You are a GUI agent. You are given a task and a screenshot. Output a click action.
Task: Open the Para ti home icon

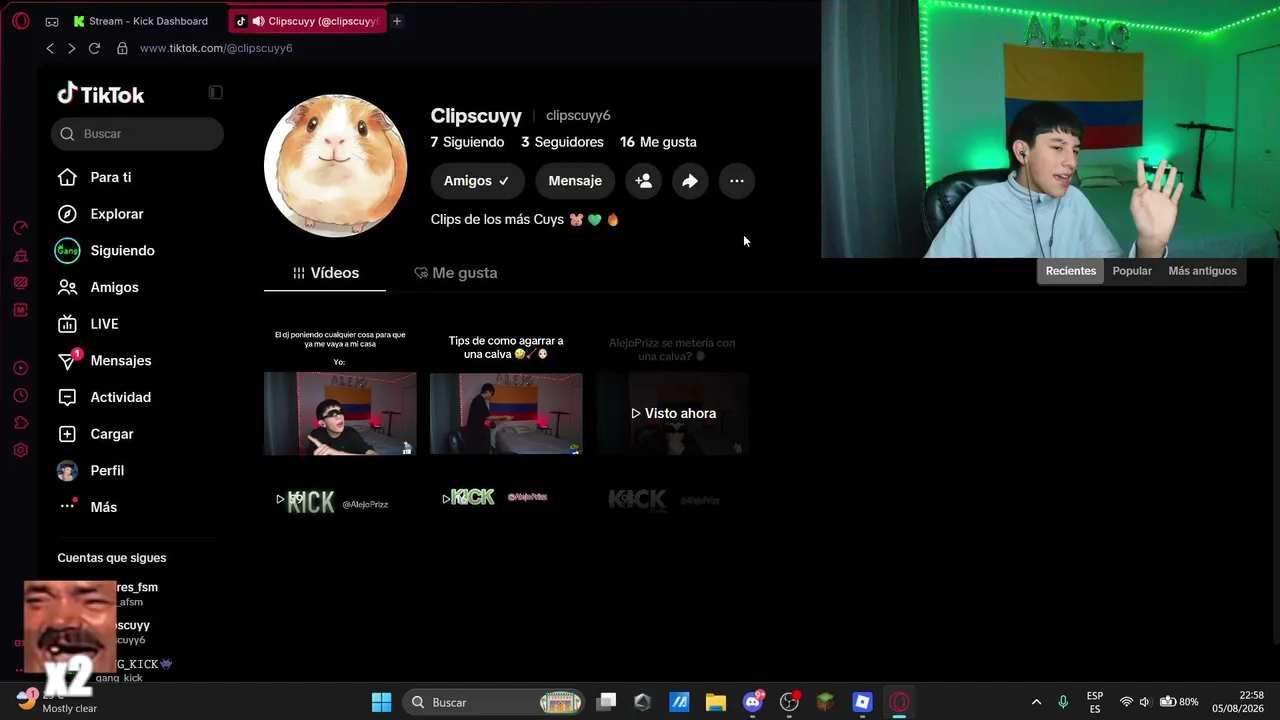point(67,177)
